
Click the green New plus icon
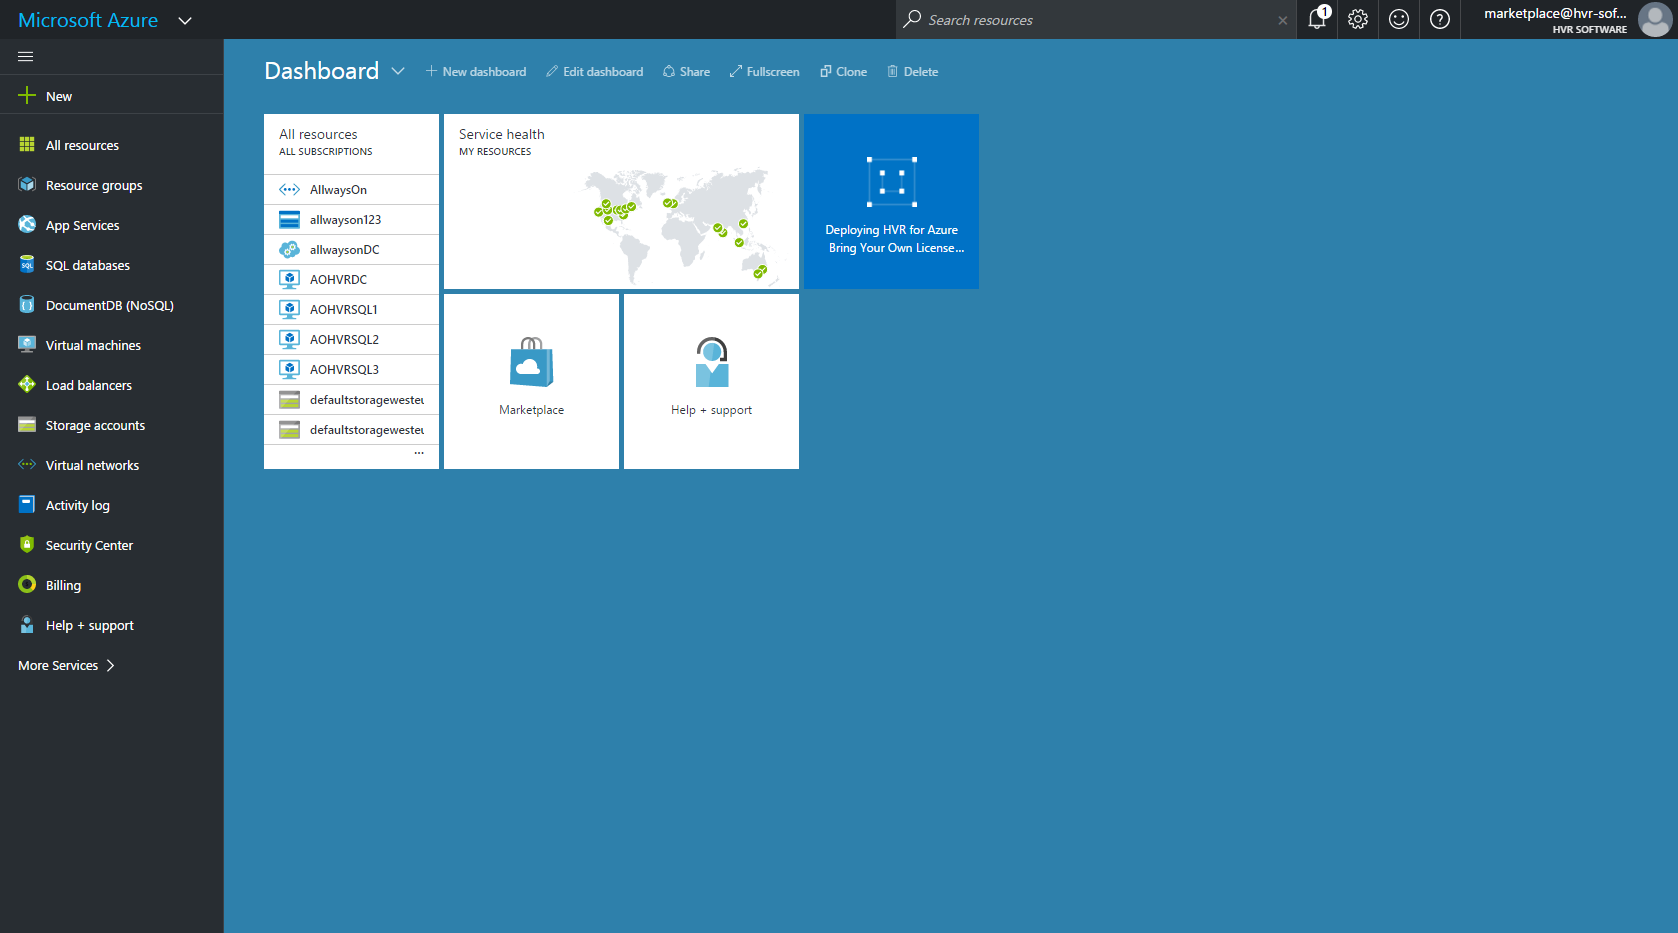point(27,96)
